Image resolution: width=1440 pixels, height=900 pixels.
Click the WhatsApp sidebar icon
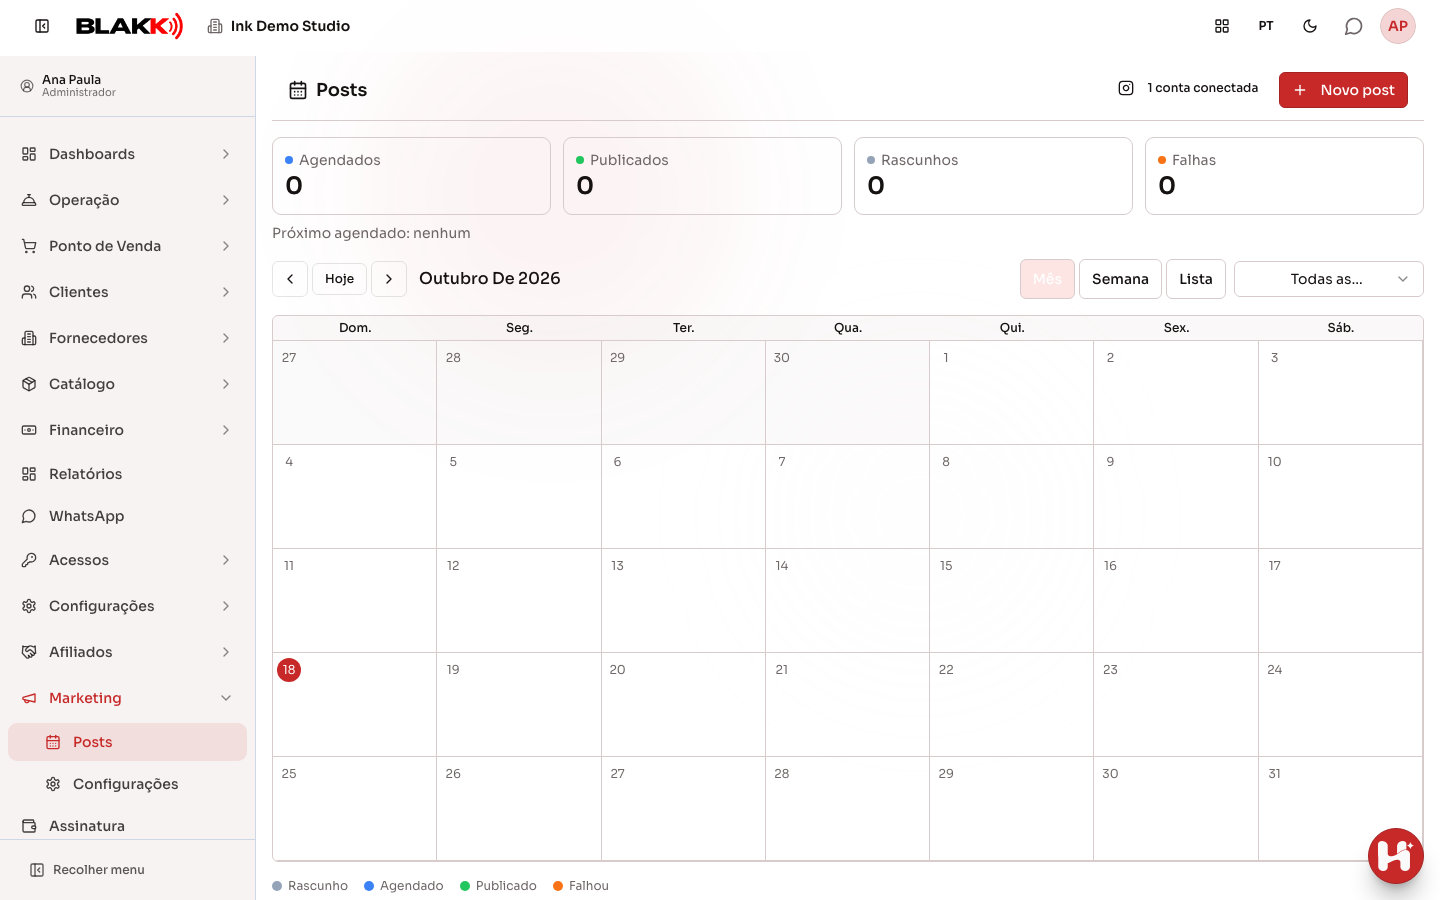[x=29, y=516]
